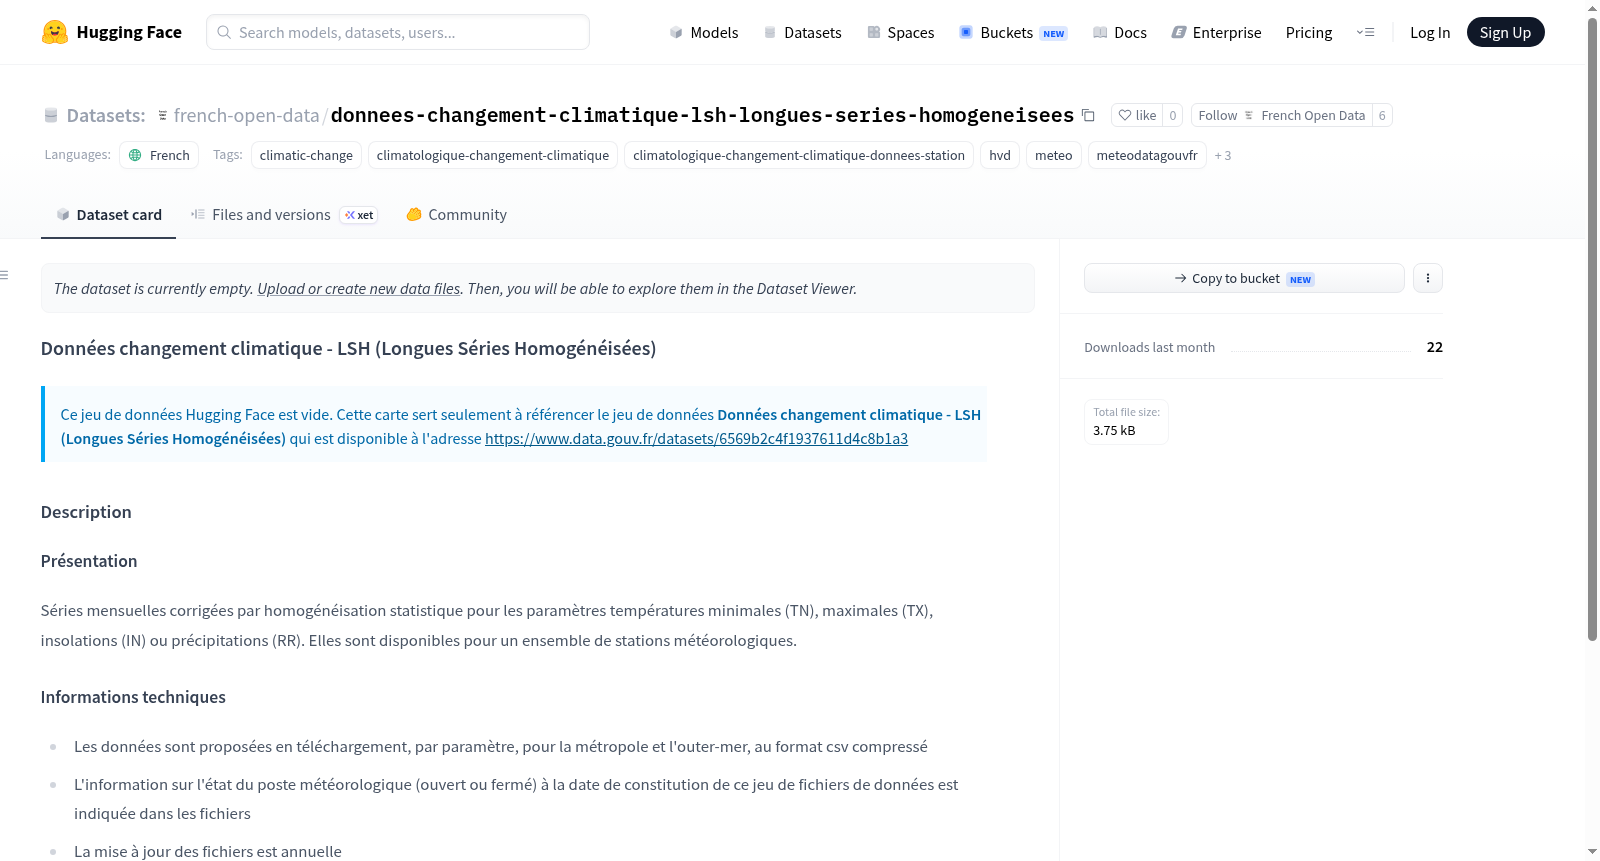Click the like heart button

click(1137, 115)
